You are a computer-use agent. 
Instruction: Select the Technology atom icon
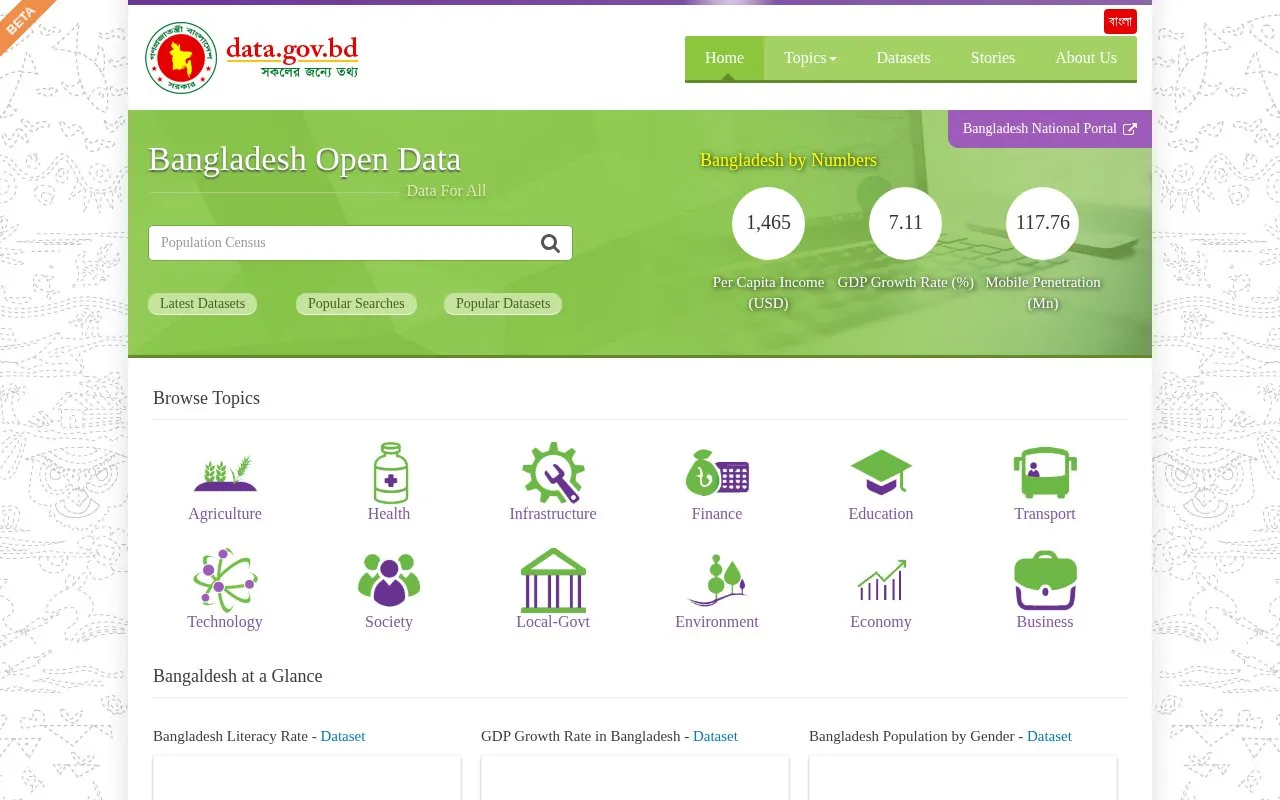click(225, 580)
